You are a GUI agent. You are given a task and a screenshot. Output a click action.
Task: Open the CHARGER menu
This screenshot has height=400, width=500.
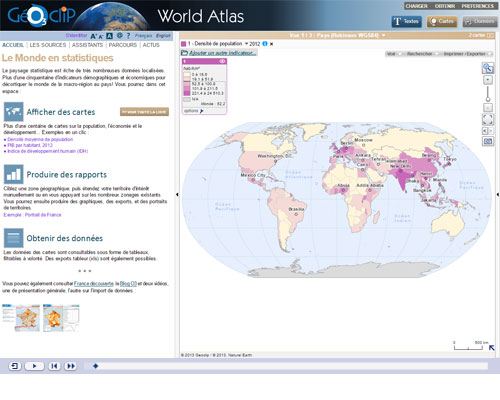416,6
